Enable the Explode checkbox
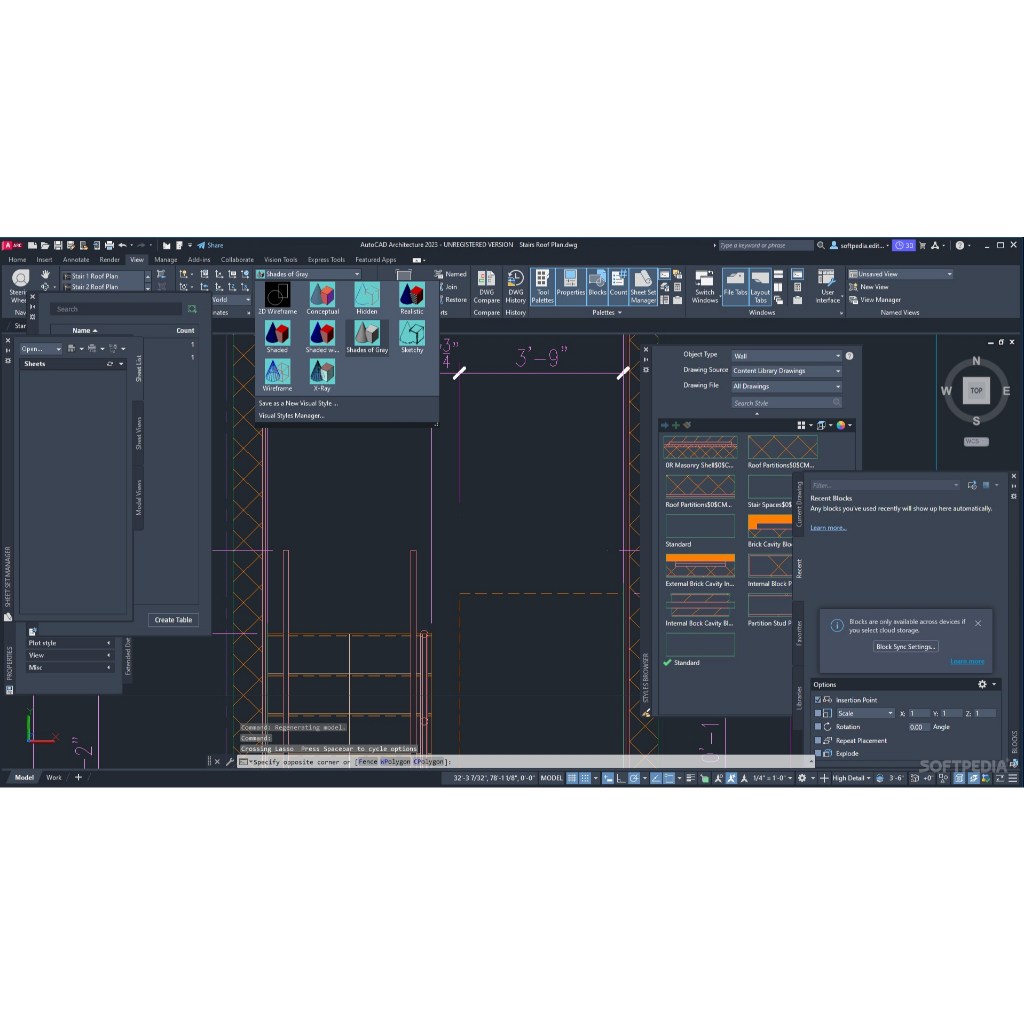This screenshot has height=1024, width=1024. [818, 754]
